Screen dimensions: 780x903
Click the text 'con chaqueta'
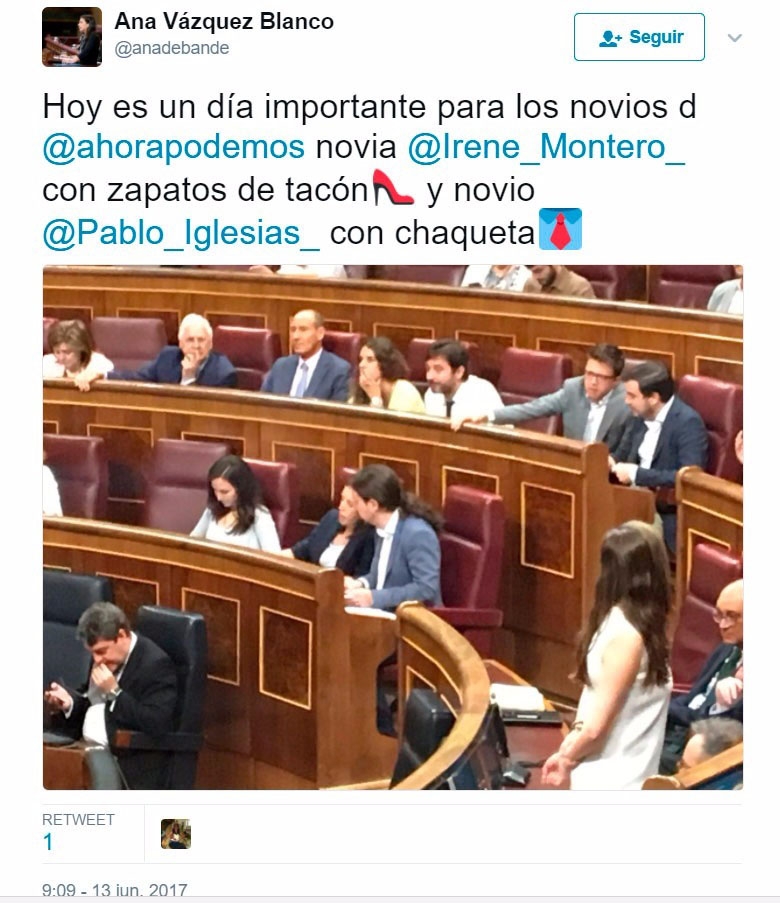pos(432,233)
